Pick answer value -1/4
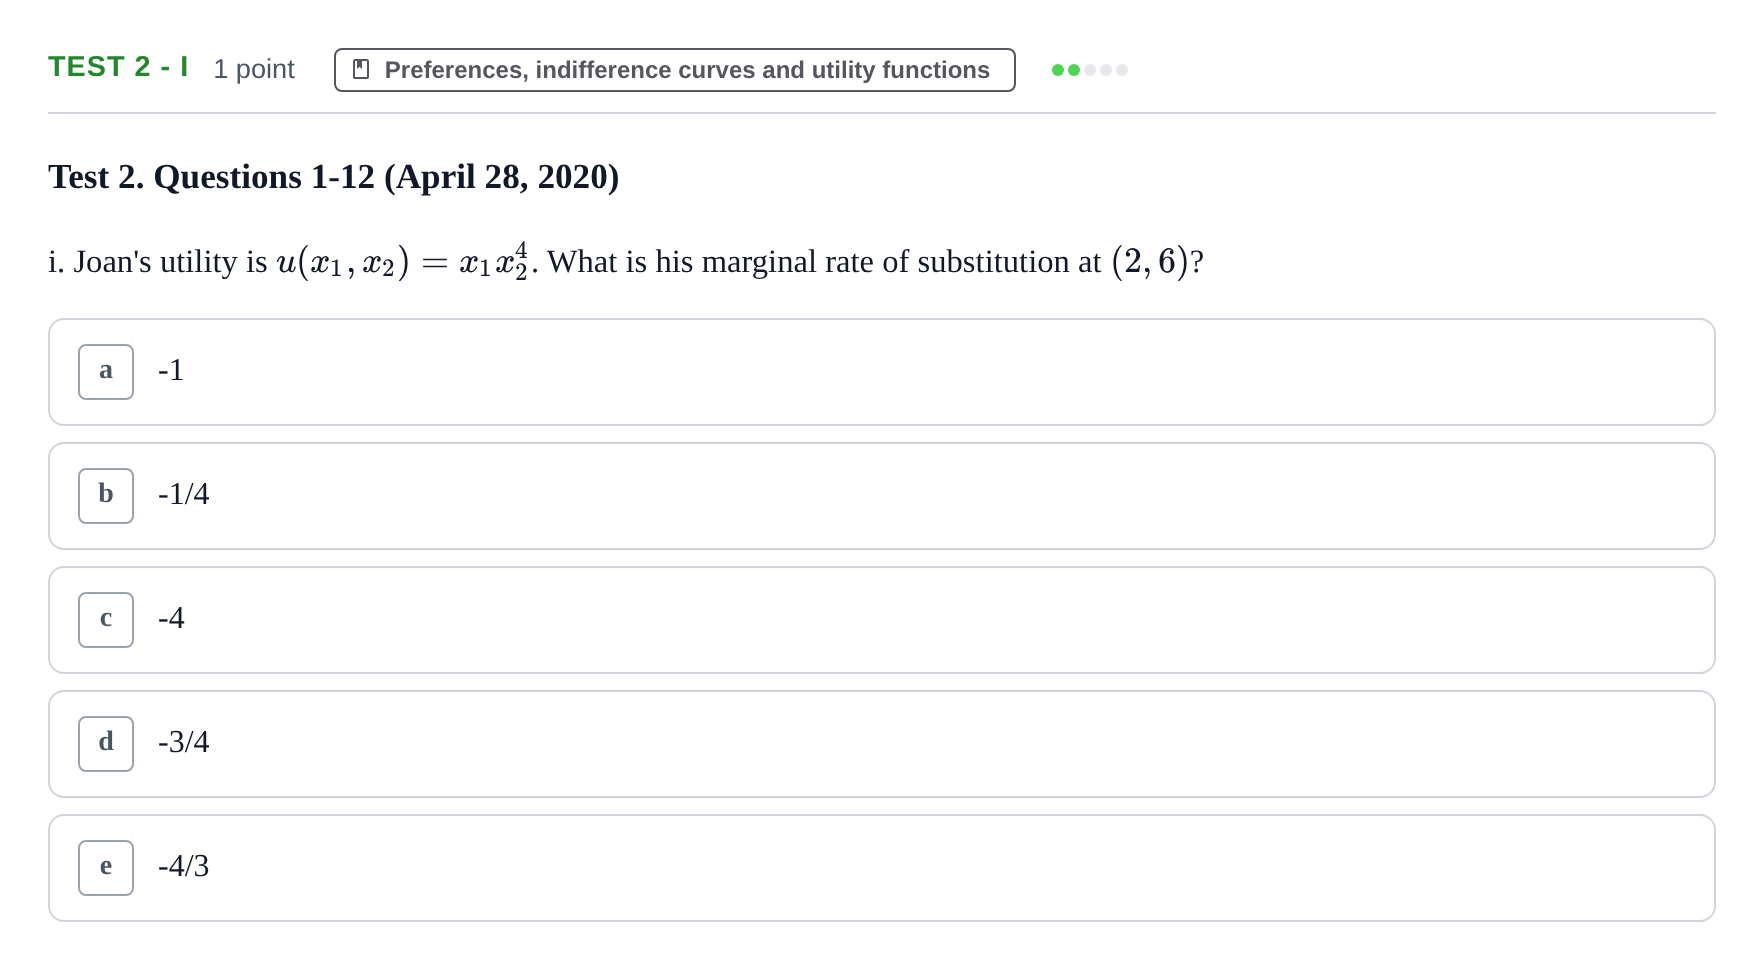Screen dimensions: 1764x970 (184, 494)
